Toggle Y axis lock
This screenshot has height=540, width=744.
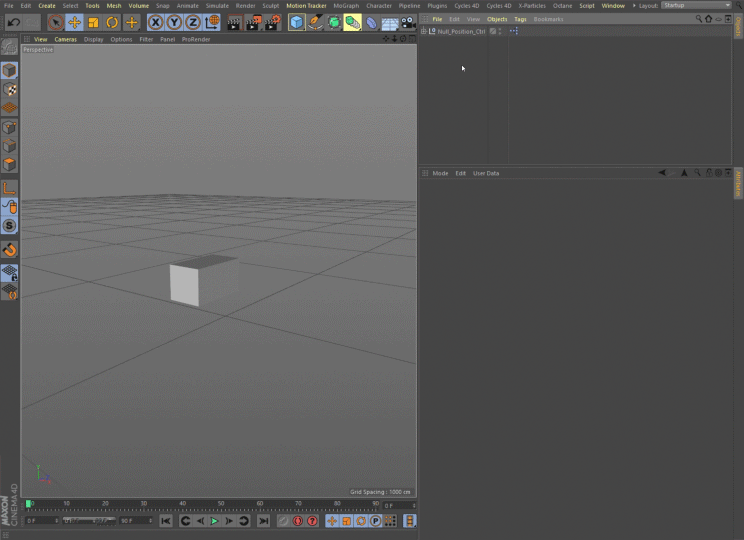click(174, 22)
